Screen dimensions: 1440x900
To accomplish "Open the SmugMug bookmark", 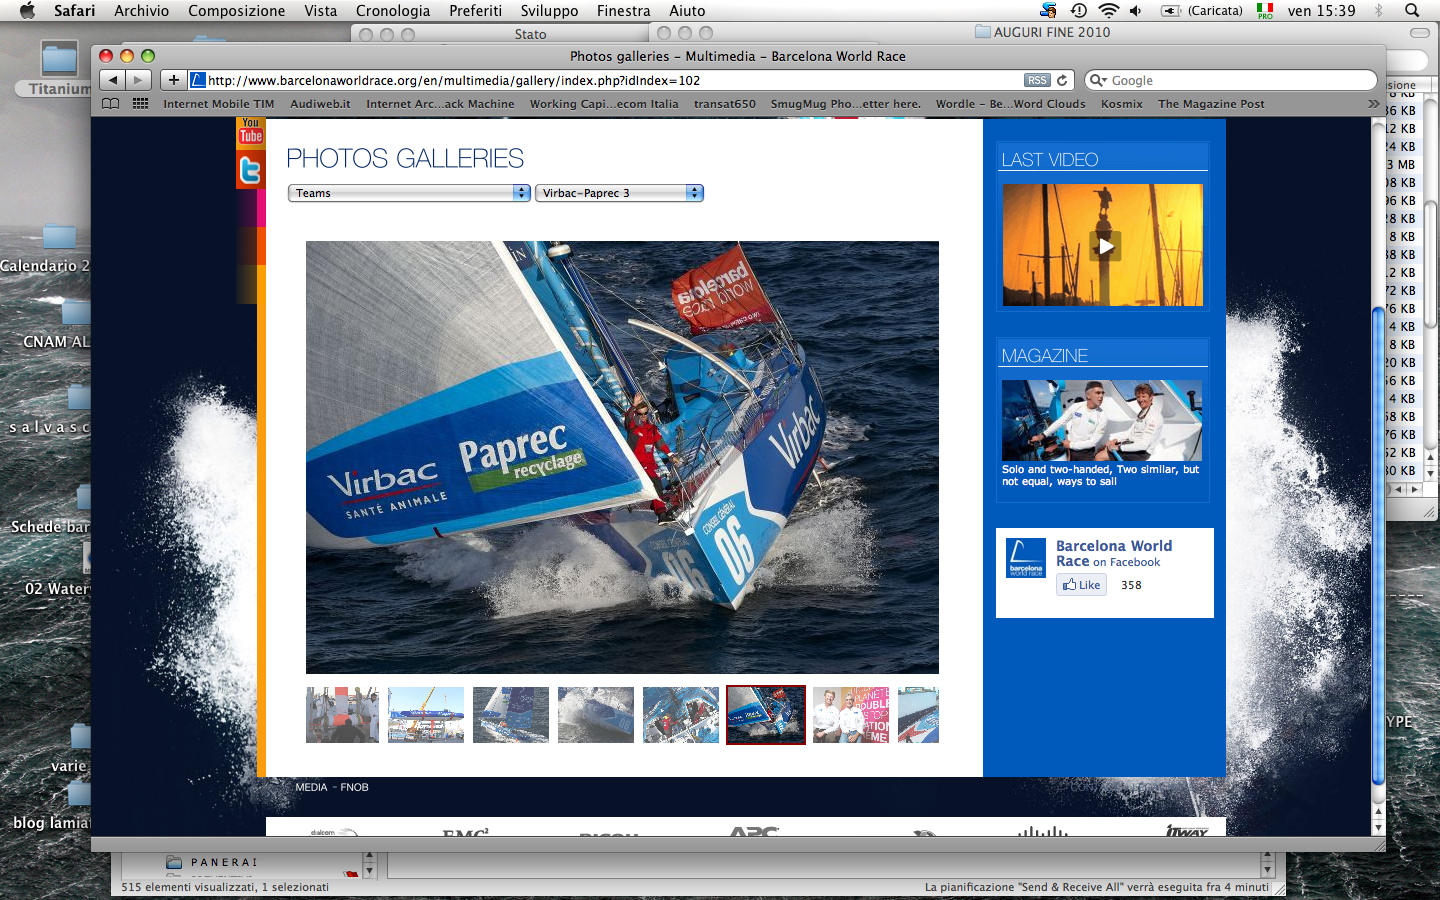I will pyautogui.click(x=845, y=103).
